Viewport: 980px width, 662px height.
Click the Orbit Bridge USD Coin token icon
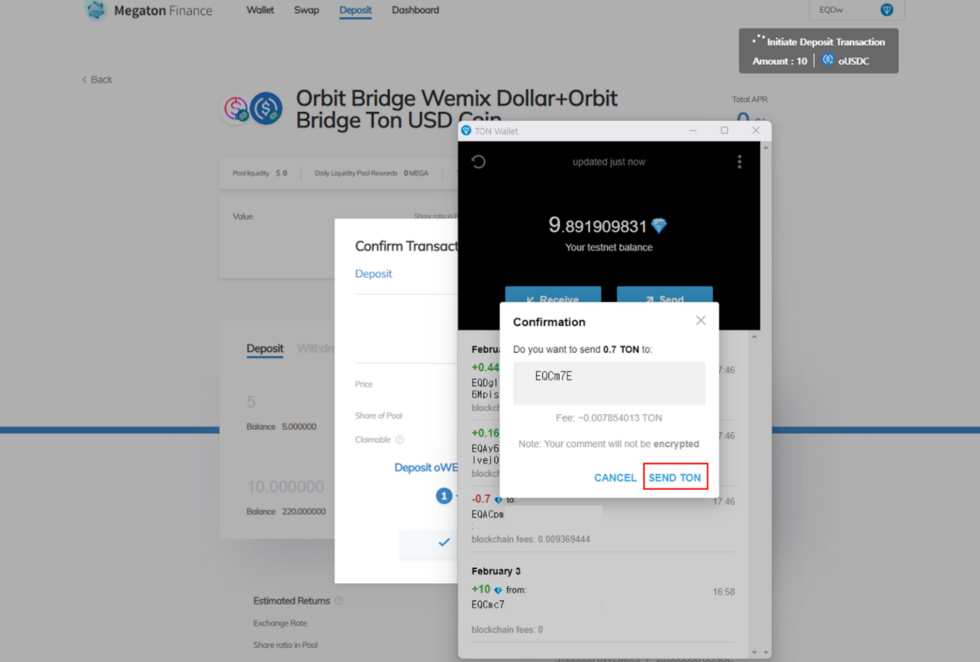(x=266, y=109)
